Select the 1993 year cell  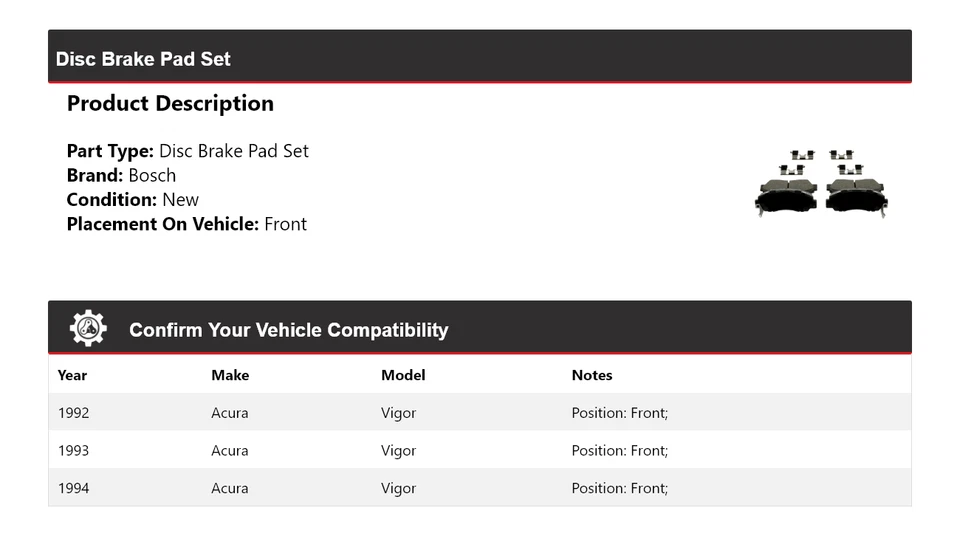tap(73, 450)
